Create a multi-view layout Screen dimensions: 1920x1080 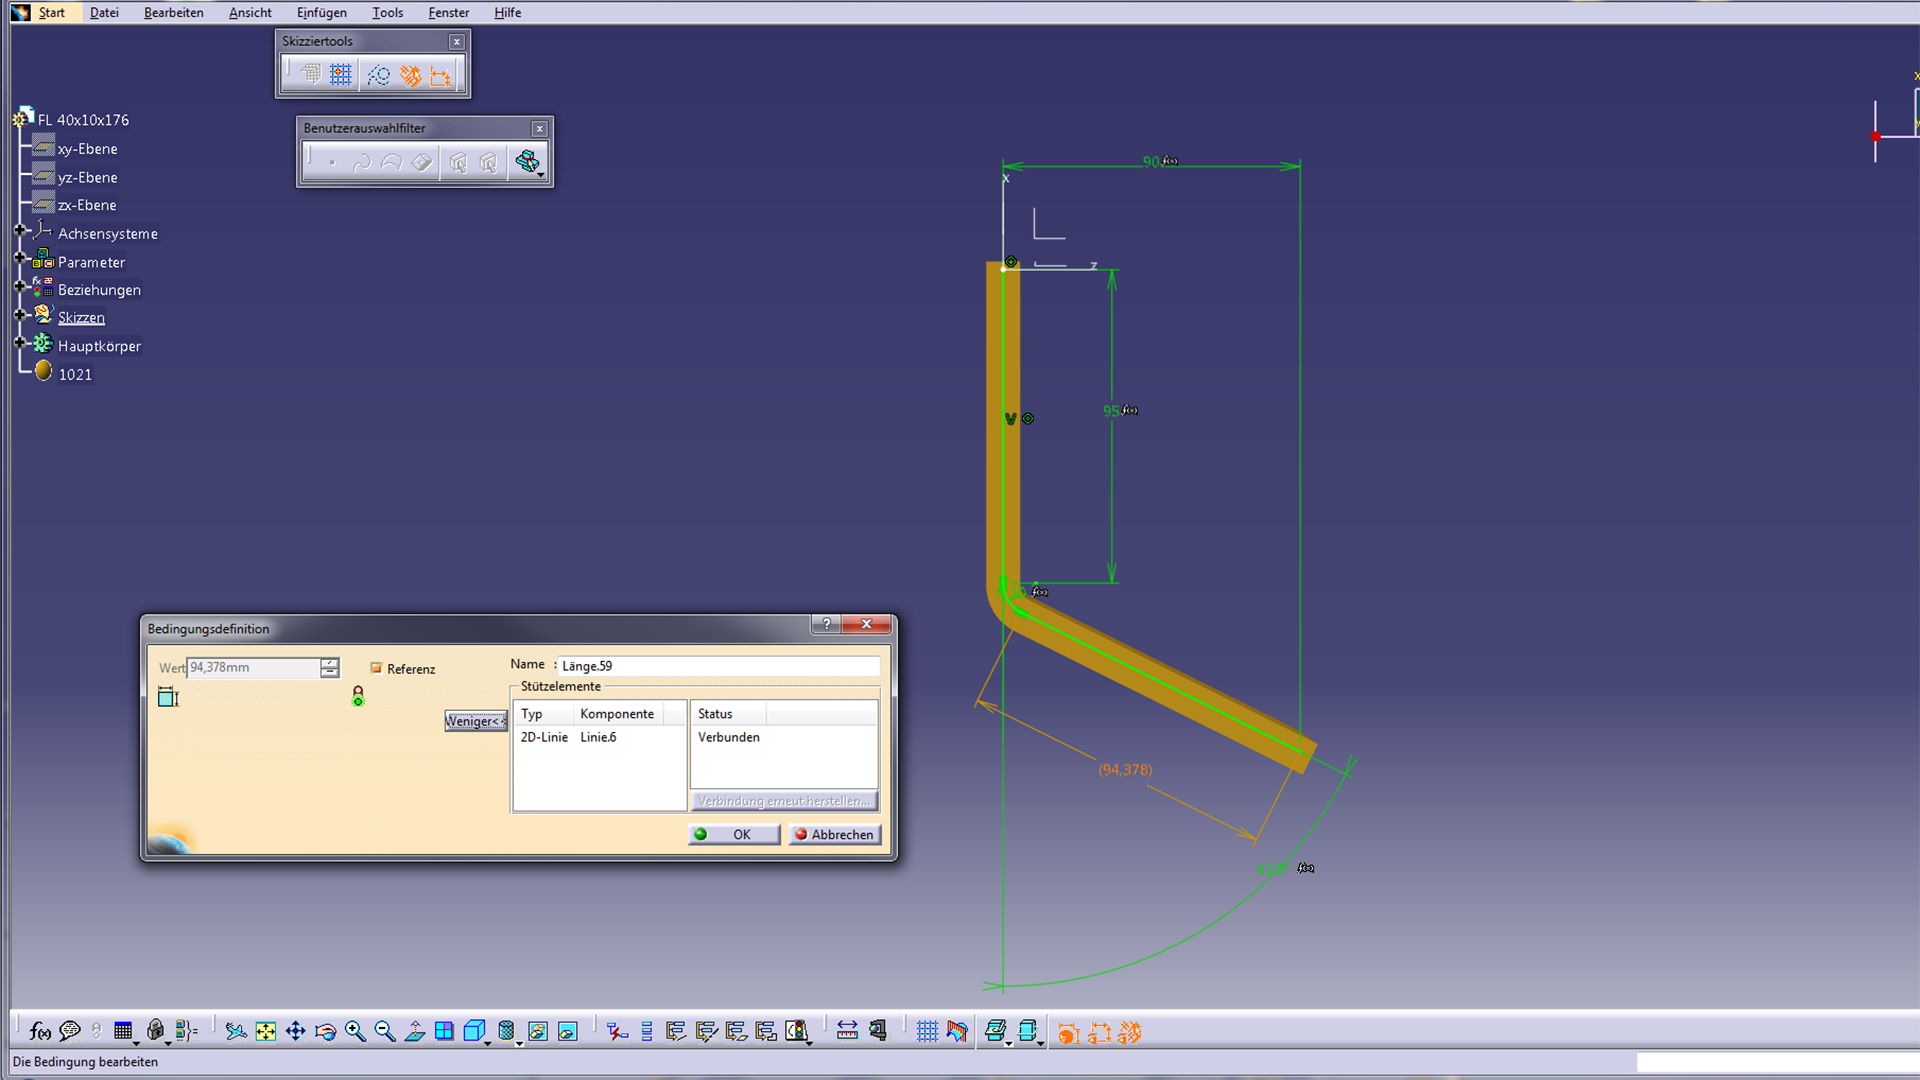coord(444,1031)
